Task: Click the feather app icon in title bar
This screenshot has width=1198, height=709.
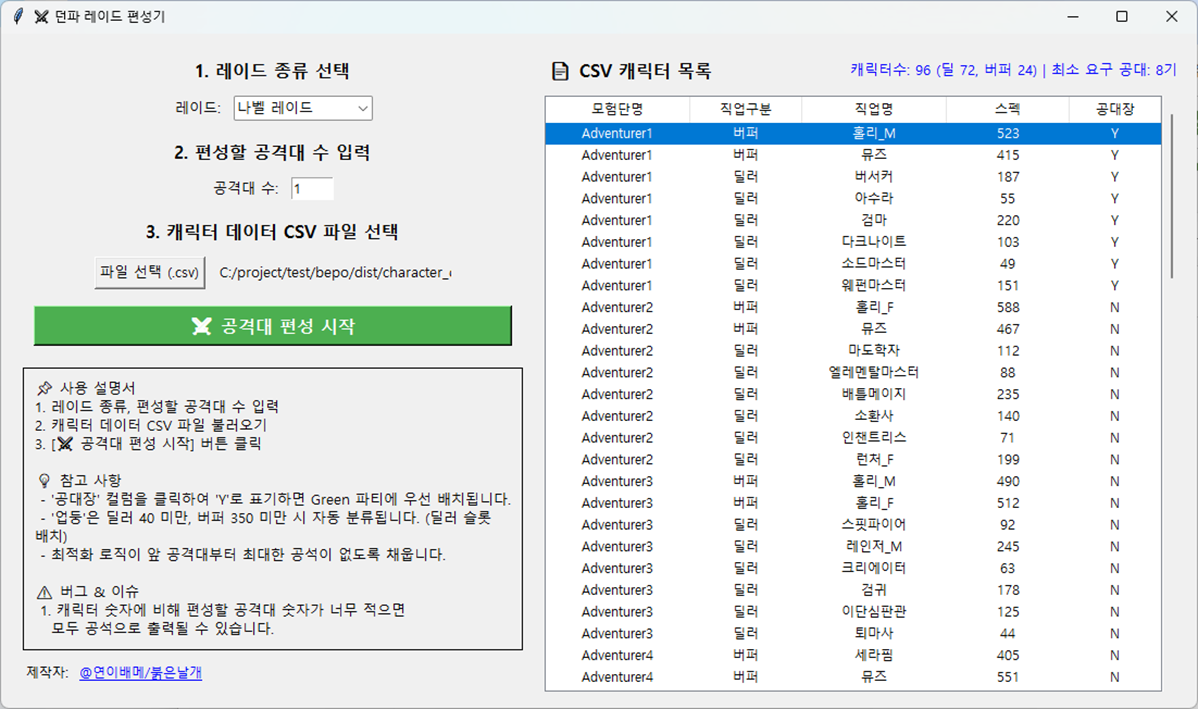Action: [x=17, y=16]
